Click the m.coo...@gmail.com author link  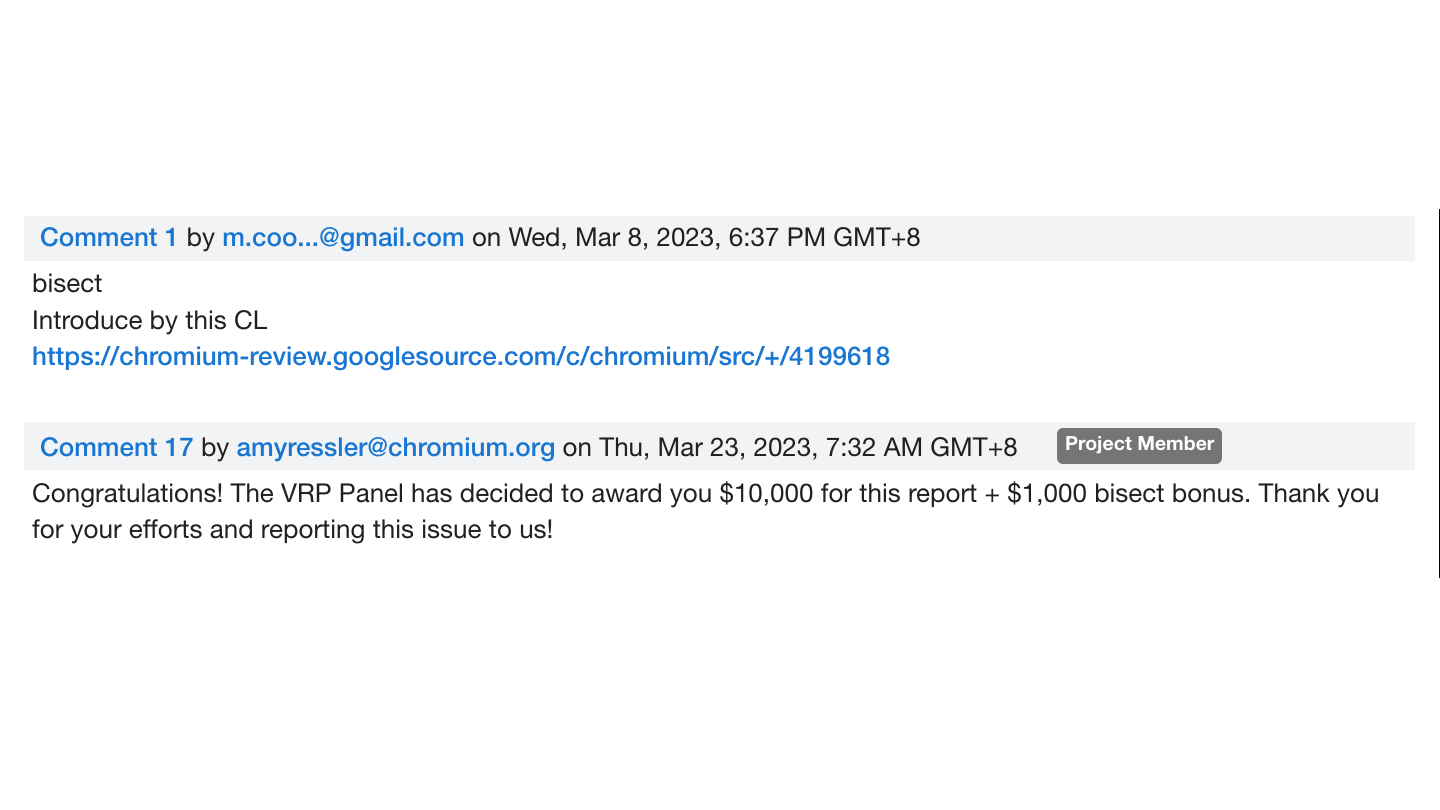[342, 238]
